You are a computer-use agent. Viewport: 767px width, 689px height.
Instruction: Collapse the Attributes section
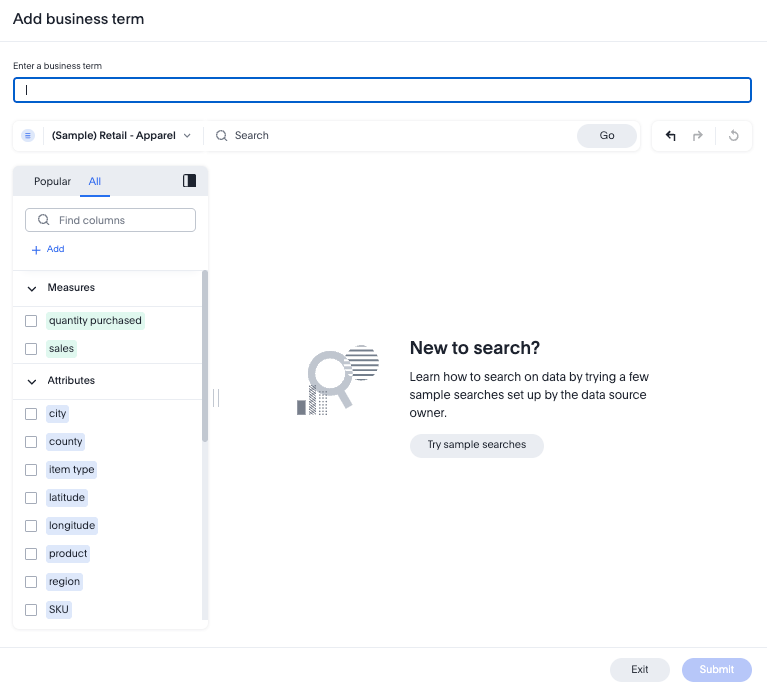coord(32,381)
